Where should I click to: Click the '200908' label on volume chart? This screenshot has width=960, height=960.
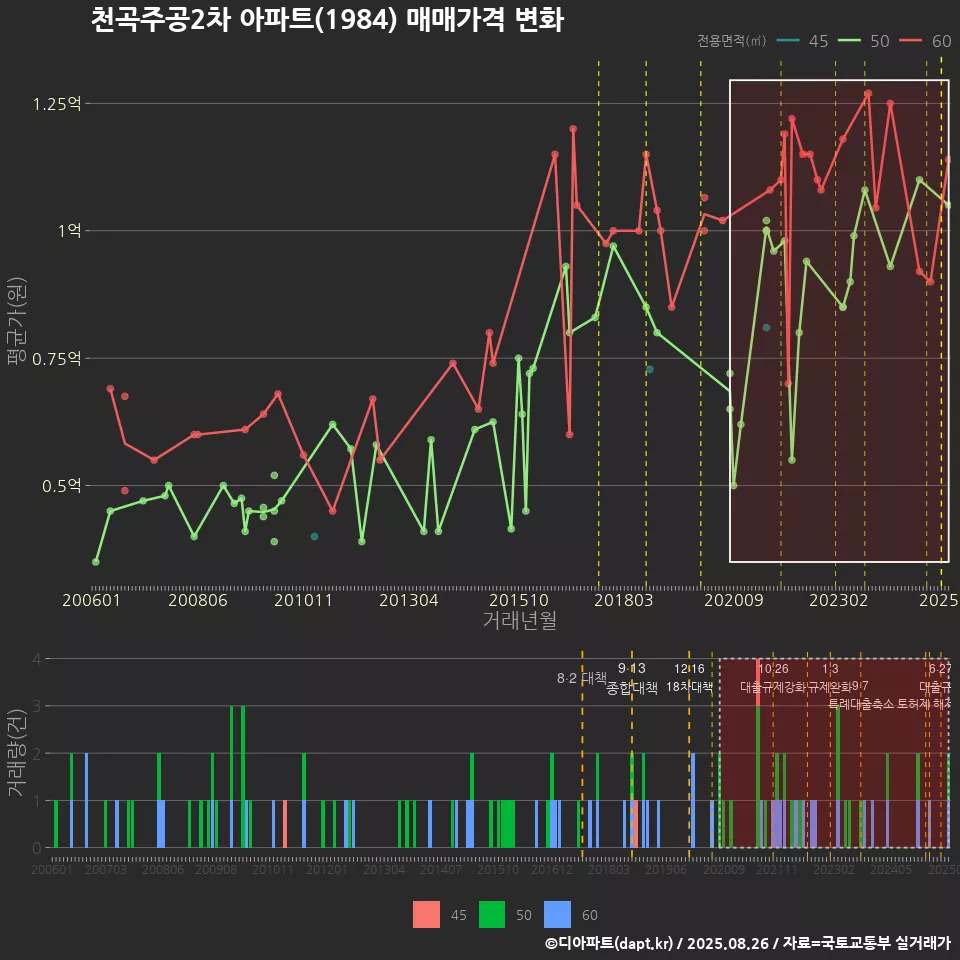coord(216,869)
